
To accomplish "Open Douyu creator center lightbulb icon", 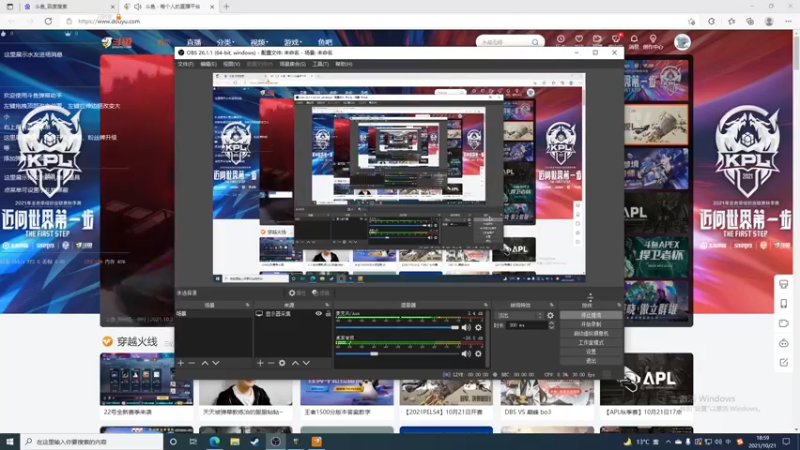I will (653, 39).
